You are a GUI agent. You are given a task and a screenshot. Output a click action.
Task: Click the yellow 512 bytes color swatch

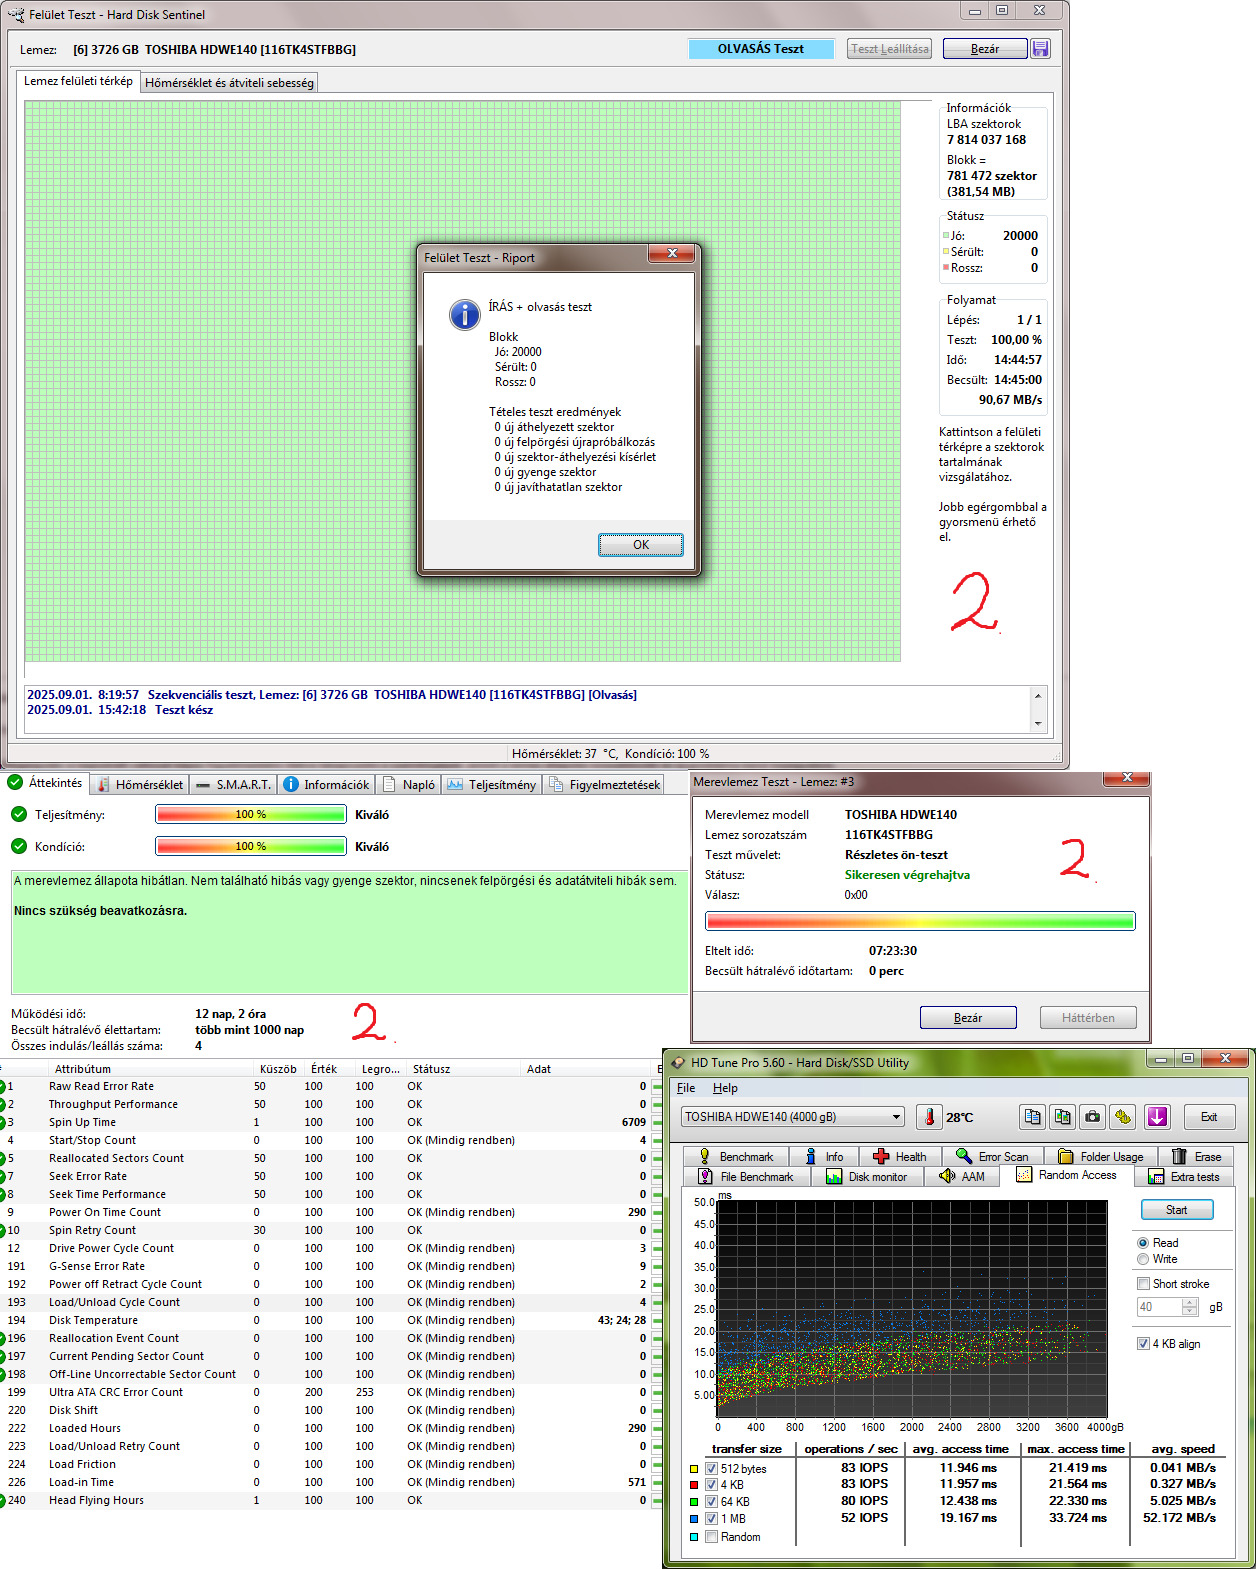(x=694, y=1469)
